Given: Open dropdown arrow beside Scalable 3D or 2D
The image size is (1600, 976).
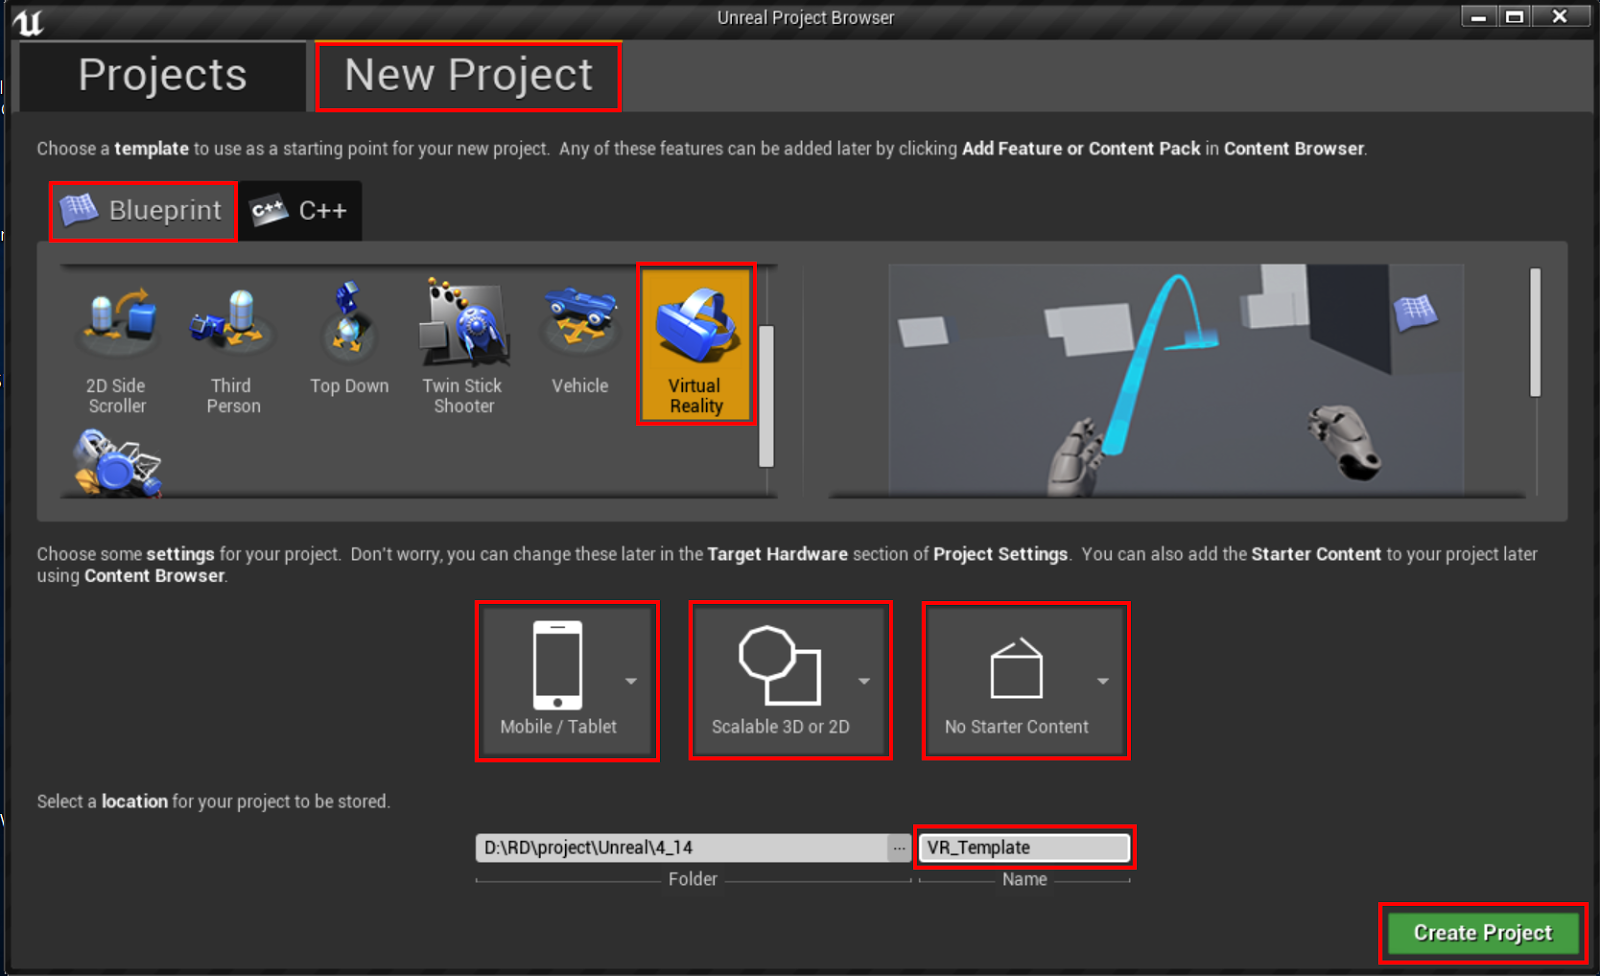Looking at the screenshot, I should pyautogui.click(x=864, y=681).
